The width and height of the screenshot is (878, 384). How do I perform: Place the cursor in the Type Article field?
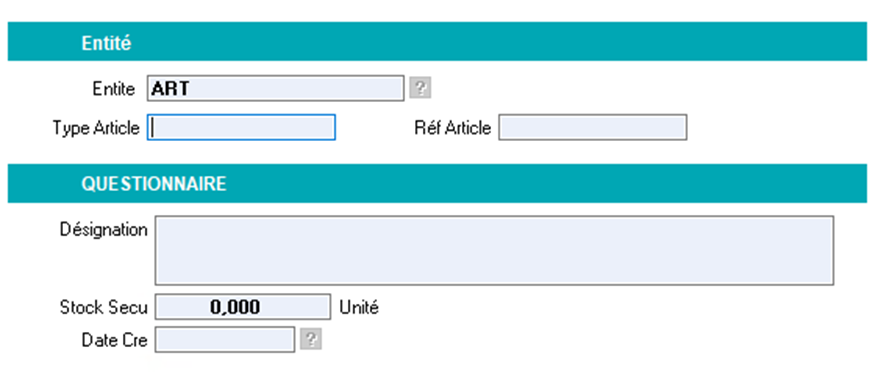pos(241,128)
